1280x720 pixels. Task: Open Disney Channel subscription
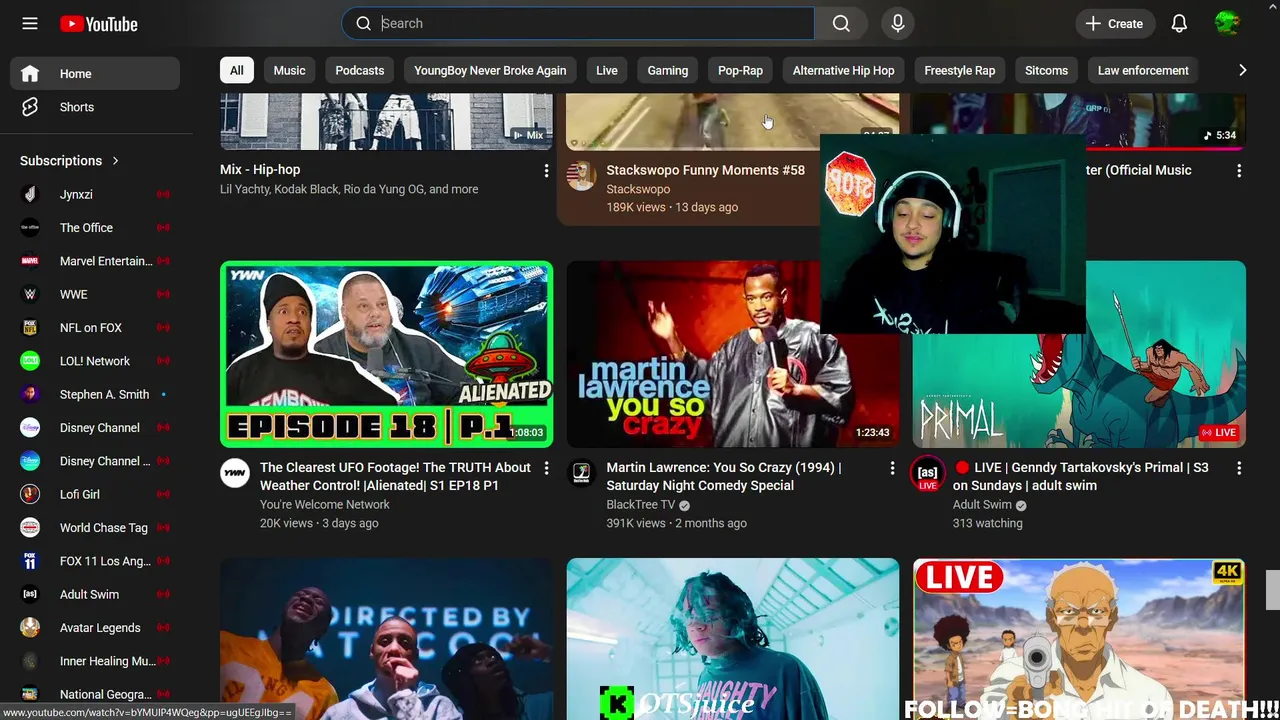tap(95, 427)
